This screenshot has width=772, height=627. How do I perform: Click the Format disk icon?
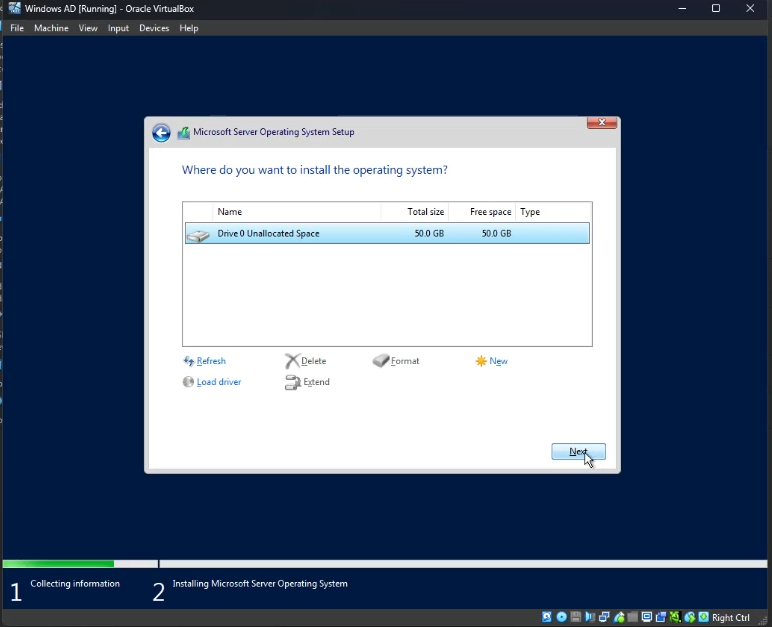[x=381, y=361]
